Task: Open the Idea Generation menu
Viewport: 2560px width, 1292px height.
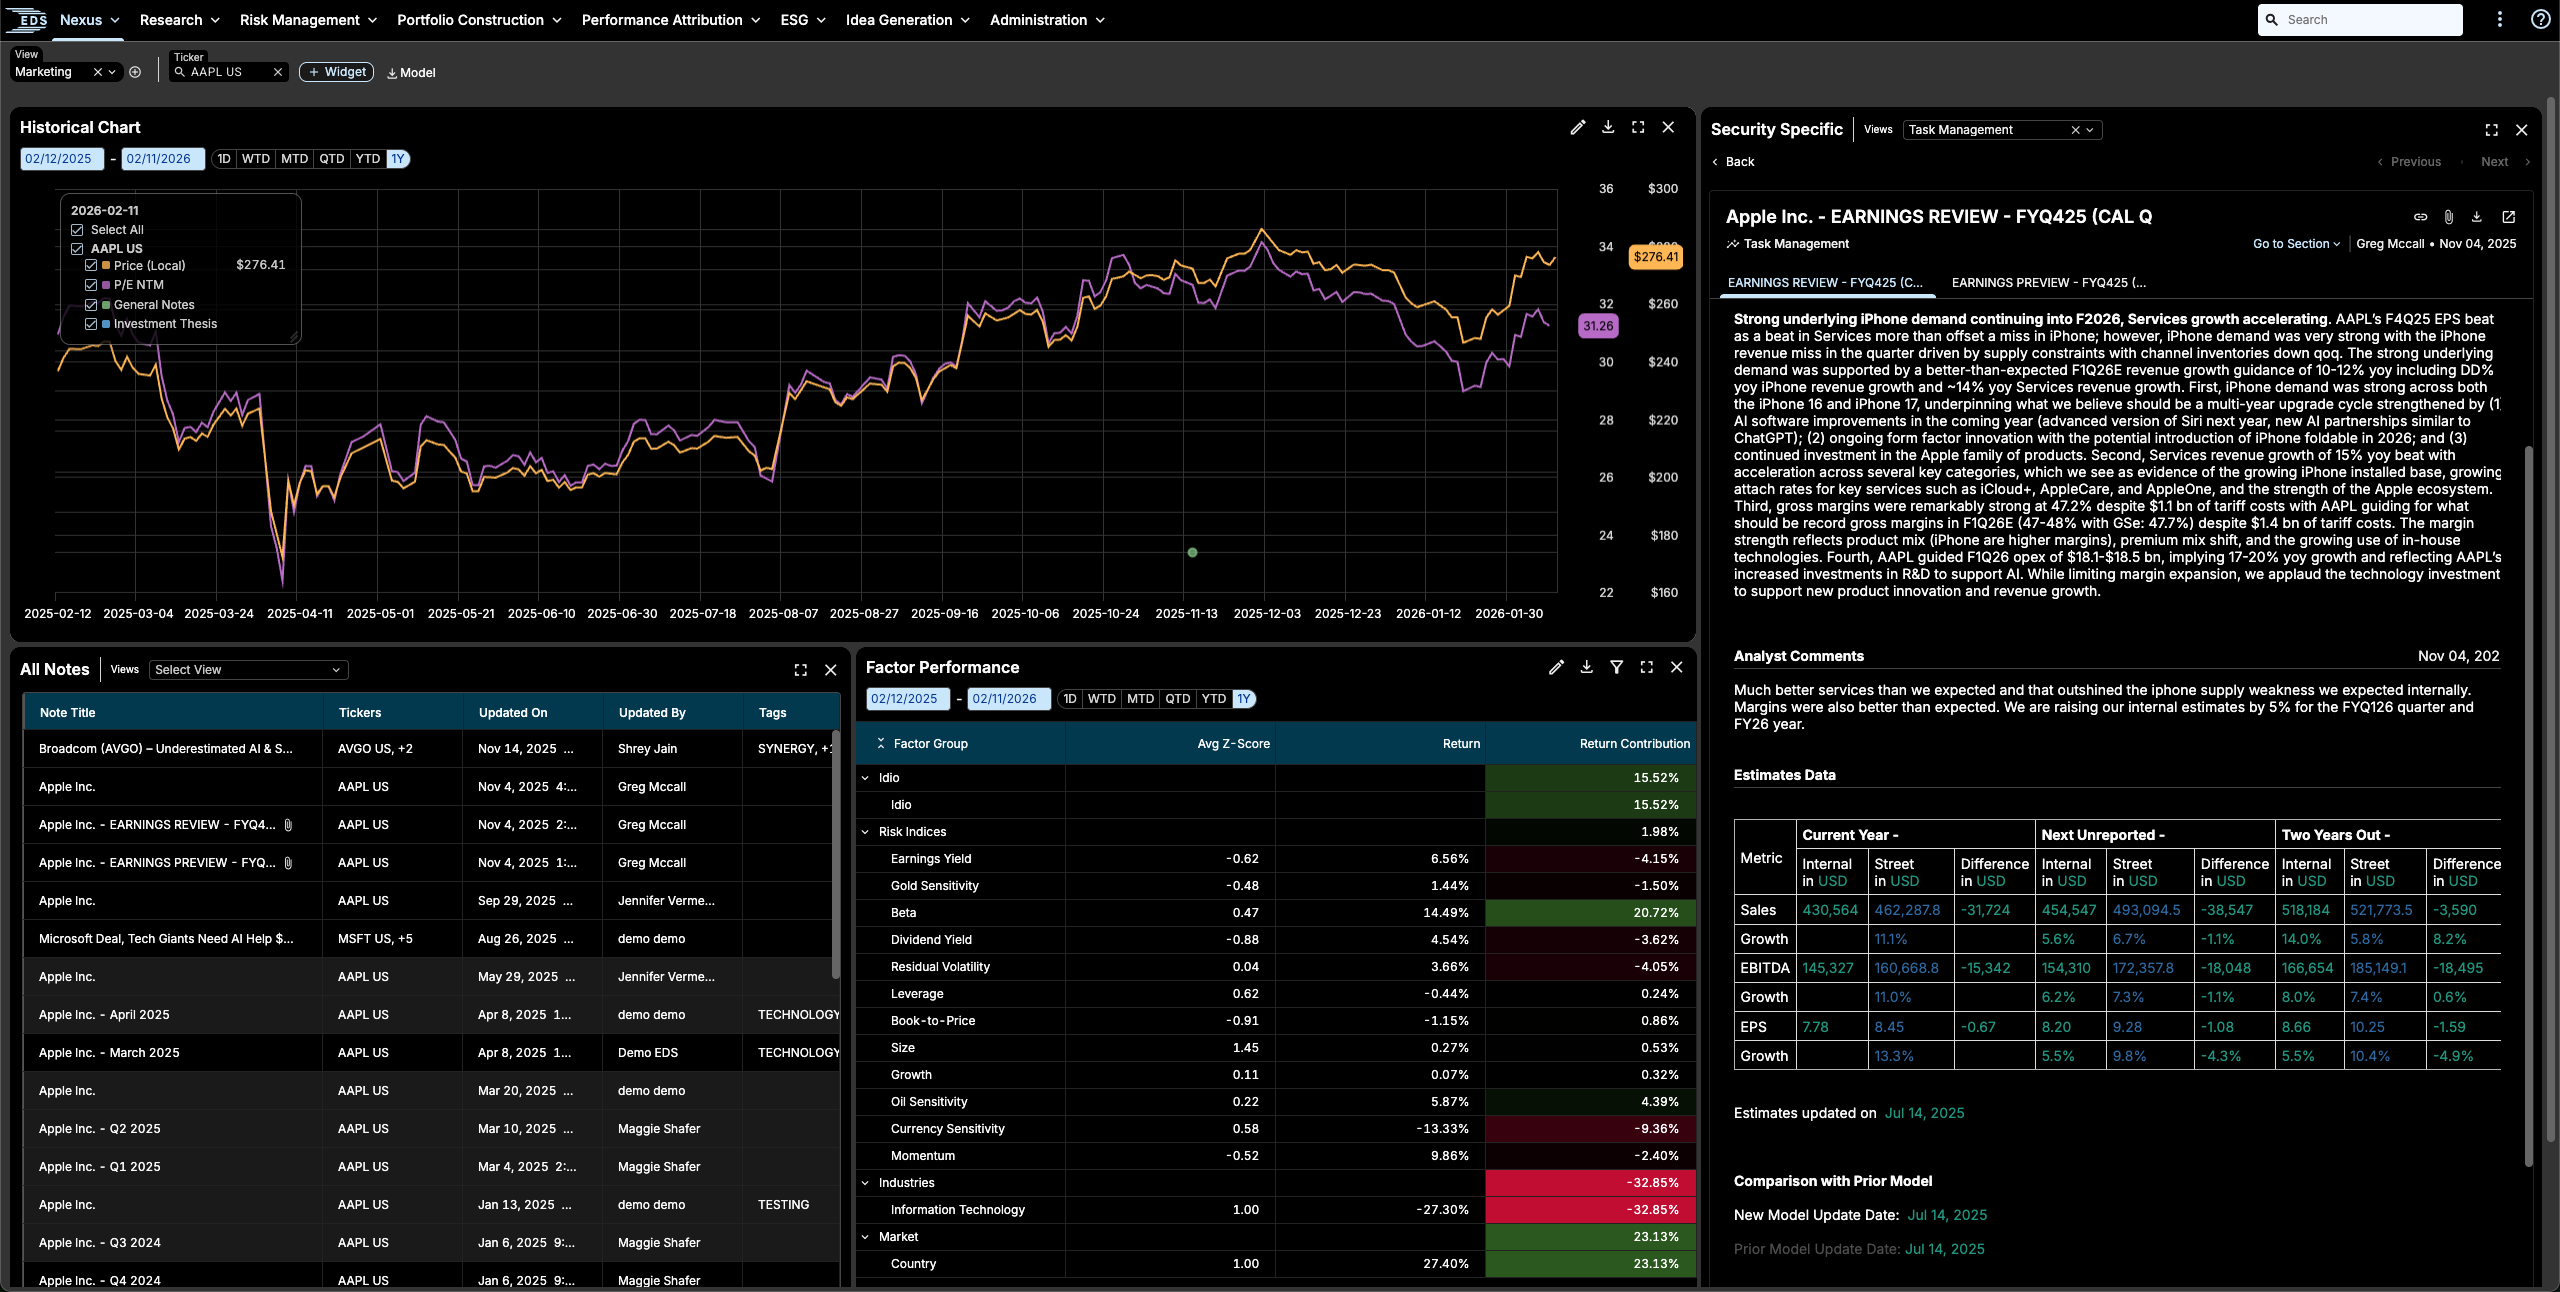Action: [907, 20]
